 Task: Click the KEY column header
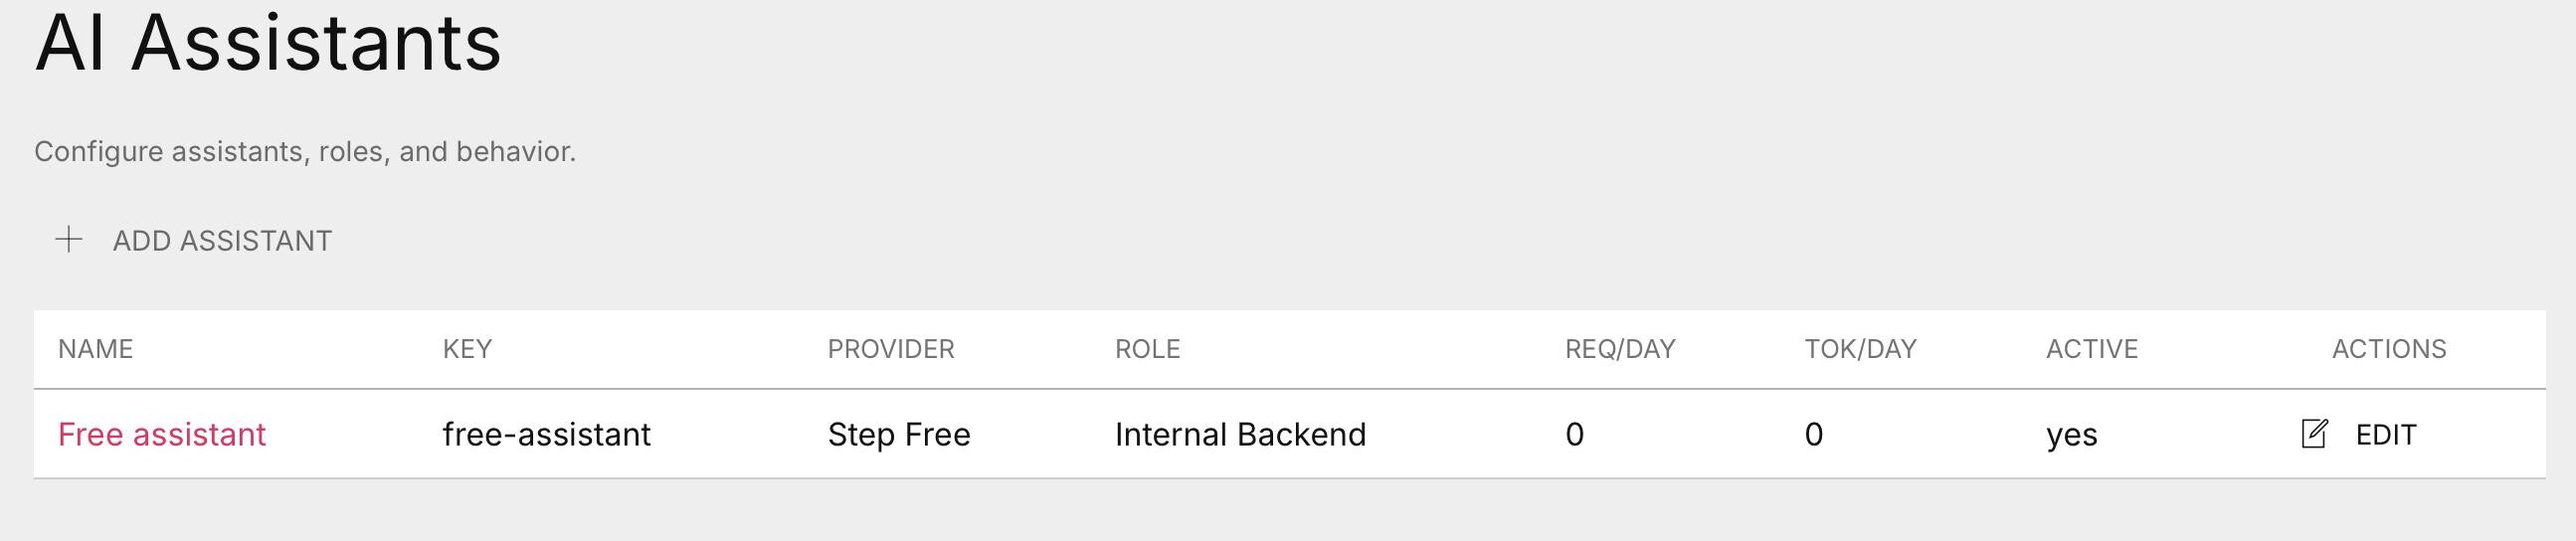coord(467,349)
